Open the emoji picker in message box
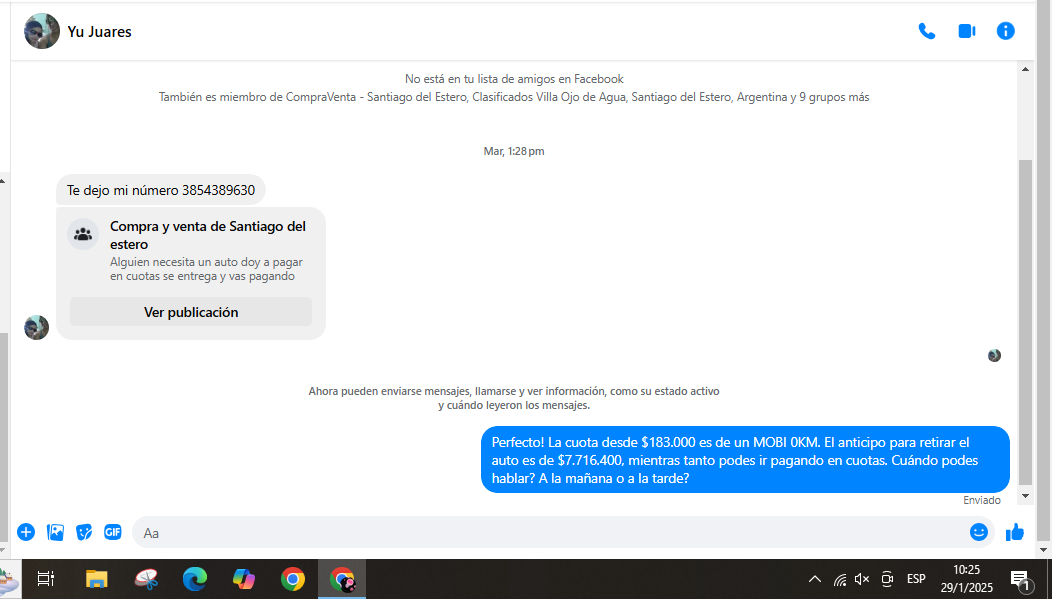The width and height of the screenshot is (1052, 599). pyautogui.click(x=978, y=532)
